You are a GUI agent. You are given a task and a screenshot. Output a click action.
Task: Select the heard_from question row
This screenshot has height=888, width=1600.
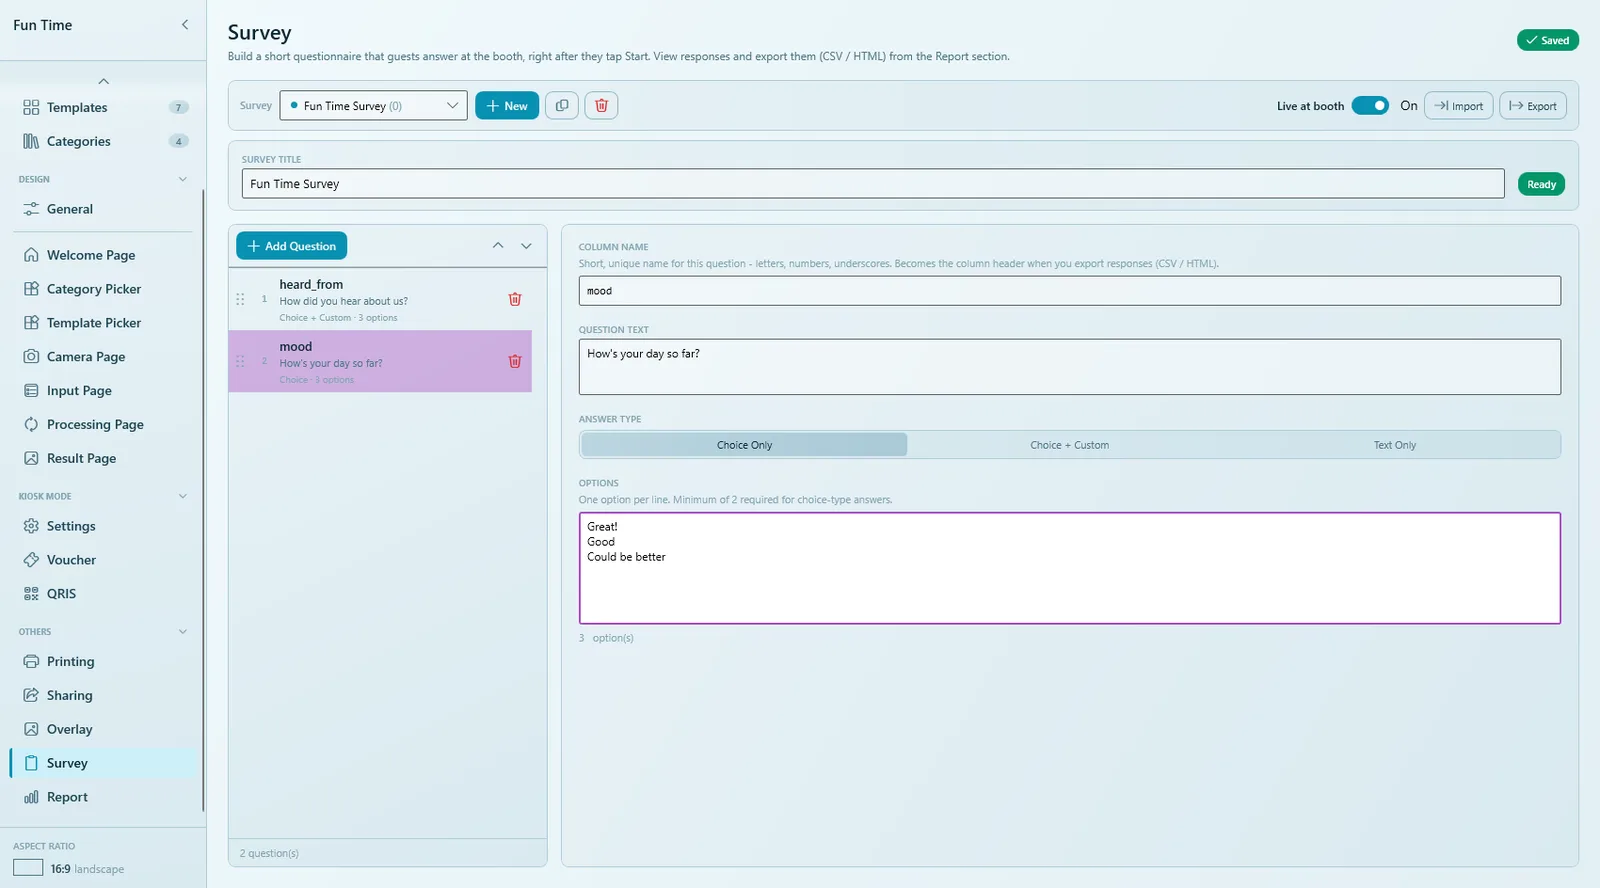[380, 299]
